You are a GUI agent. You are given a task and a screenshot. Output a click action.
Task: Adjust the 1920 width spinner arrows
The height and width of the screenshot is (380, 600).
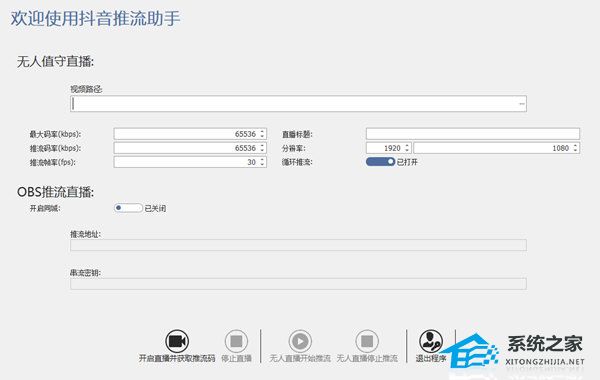407,148
